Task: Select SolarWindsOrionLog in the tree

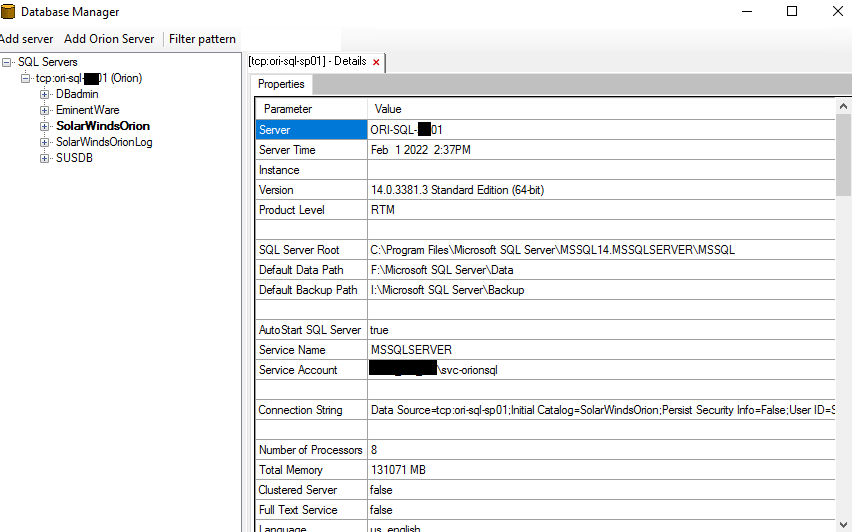Action: click(104, 142)
